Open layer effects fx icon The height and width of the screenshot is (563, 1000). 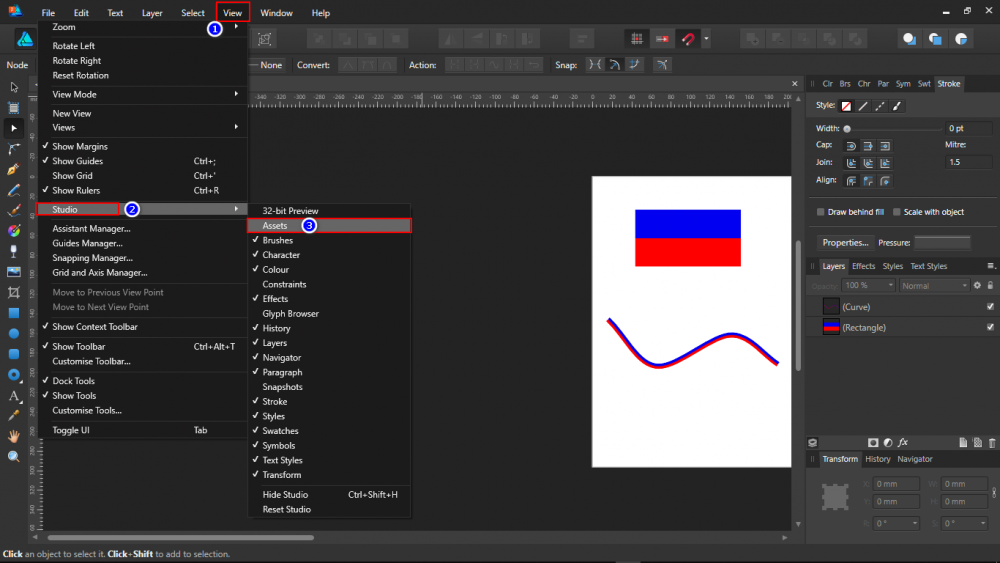903,442
